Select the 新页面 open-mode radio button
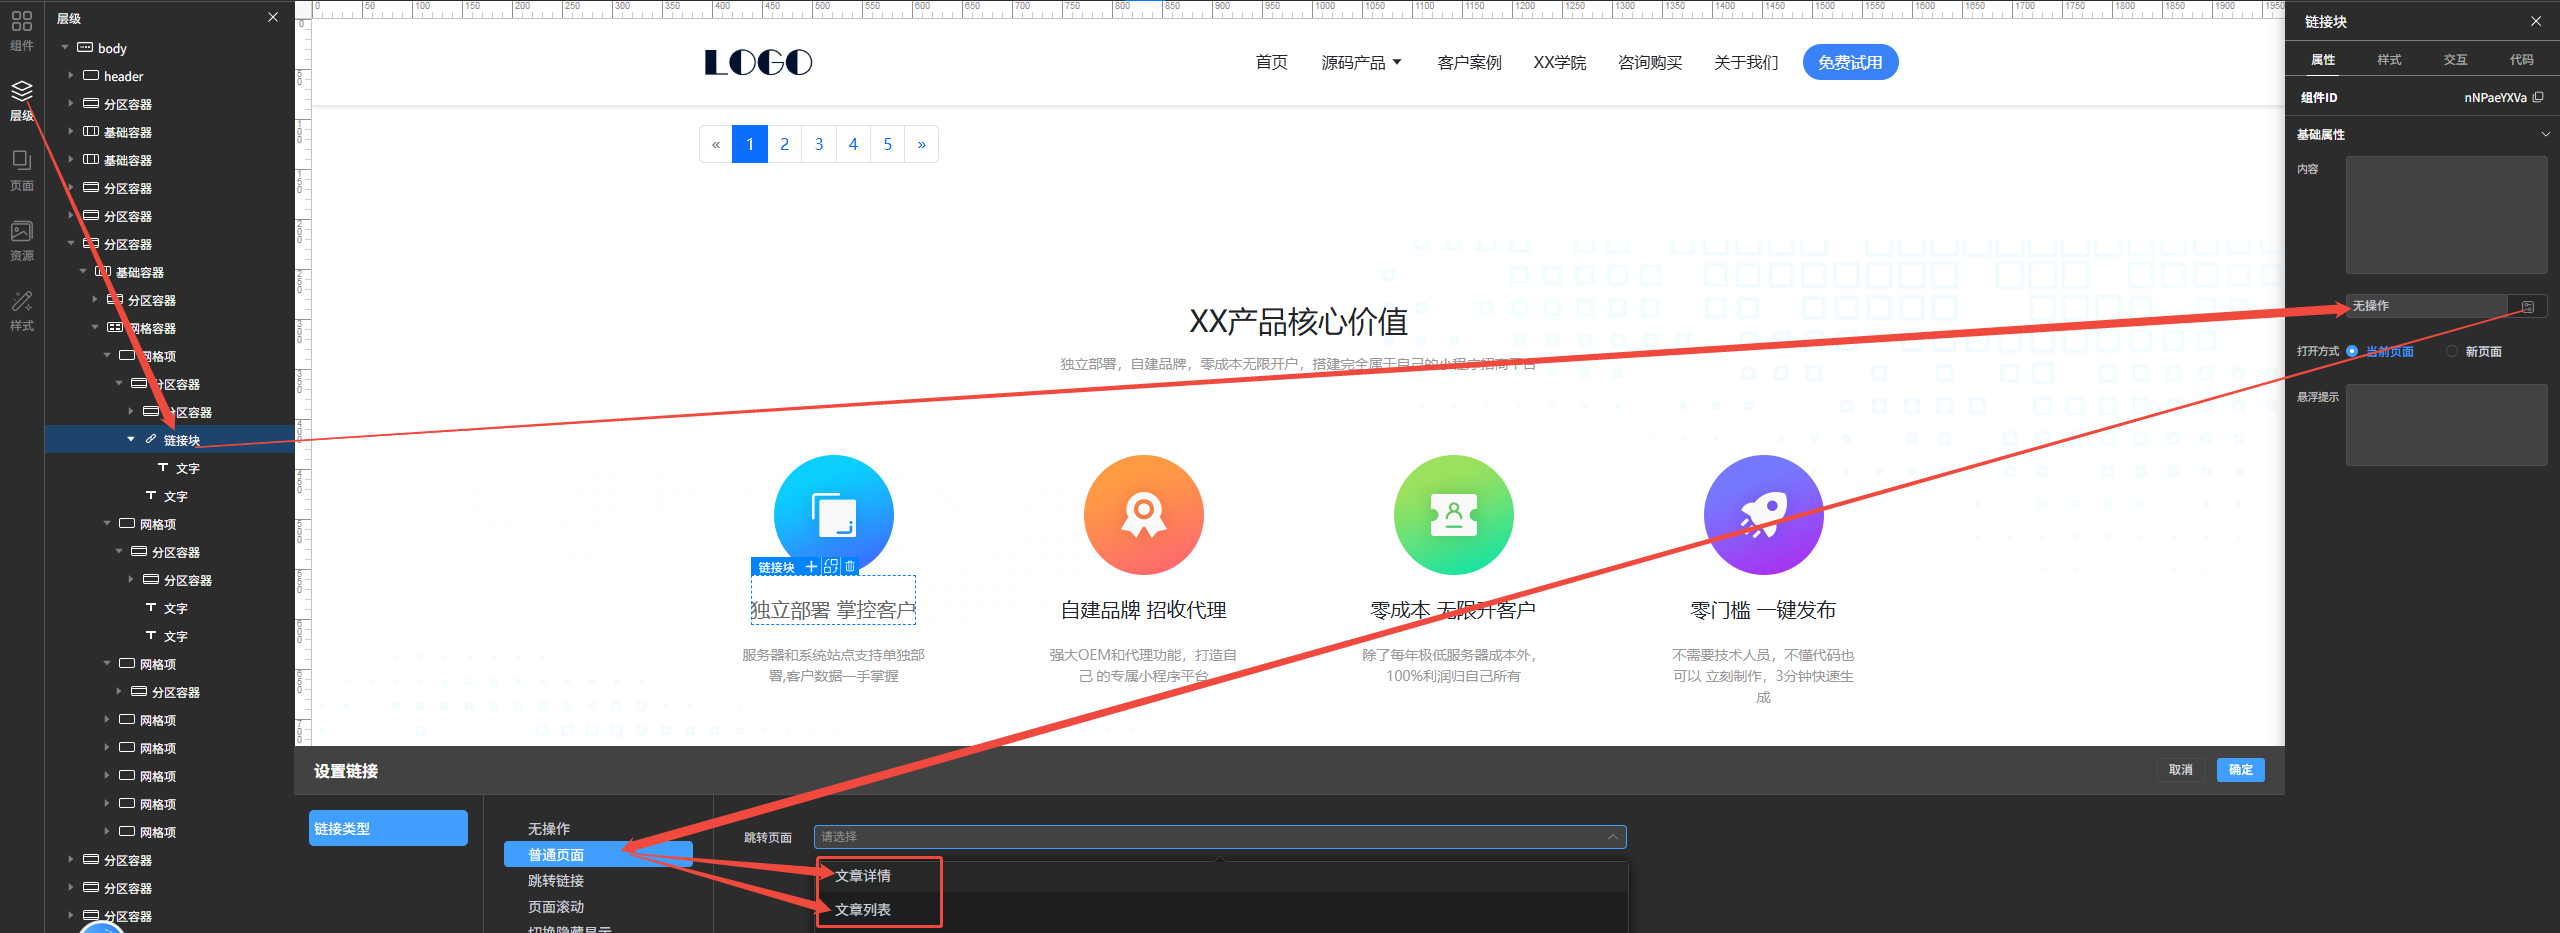The width and height of the screenshot is (2560, 933). 2452,351
